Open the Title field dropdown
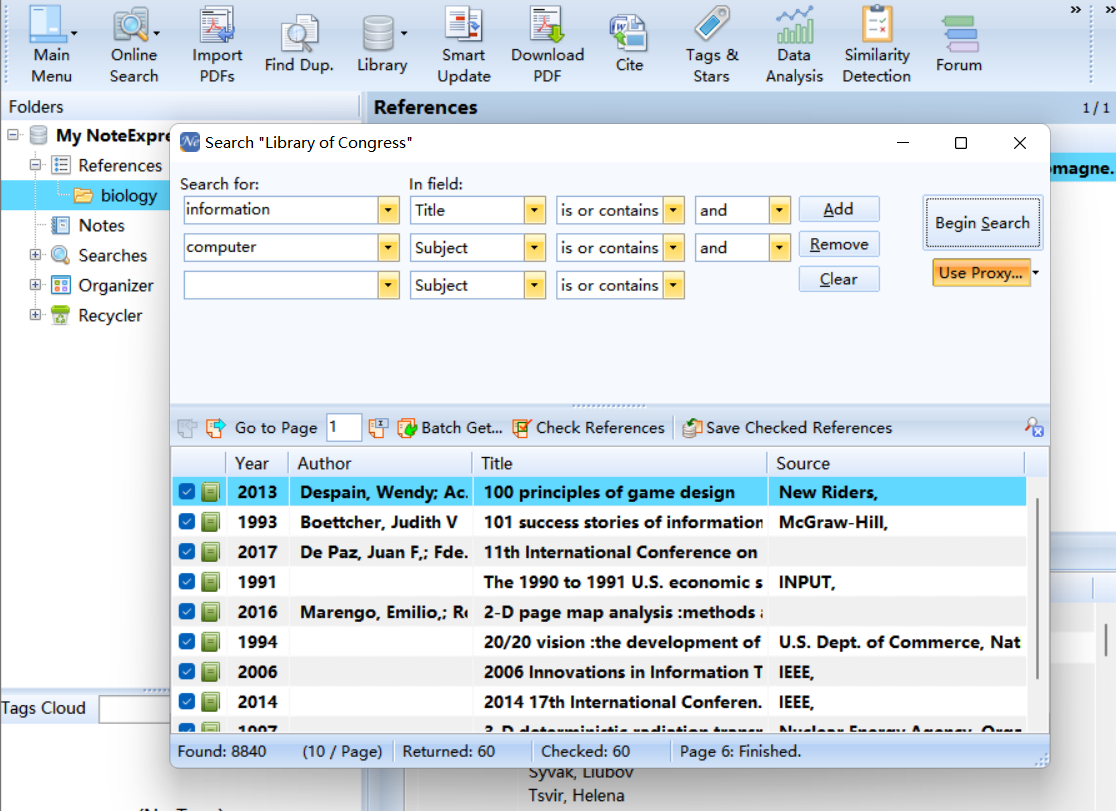1116x811 pixels. coord(534,210)
